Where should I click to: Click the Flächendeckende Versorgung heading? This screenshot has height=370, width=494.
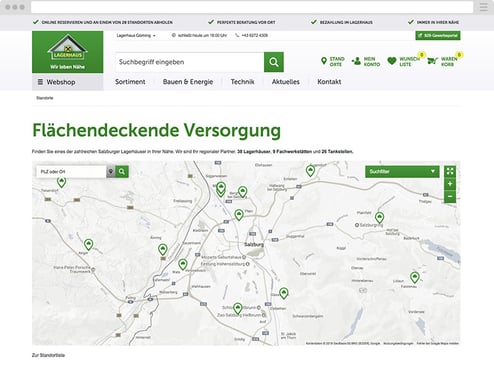point(156,130)
